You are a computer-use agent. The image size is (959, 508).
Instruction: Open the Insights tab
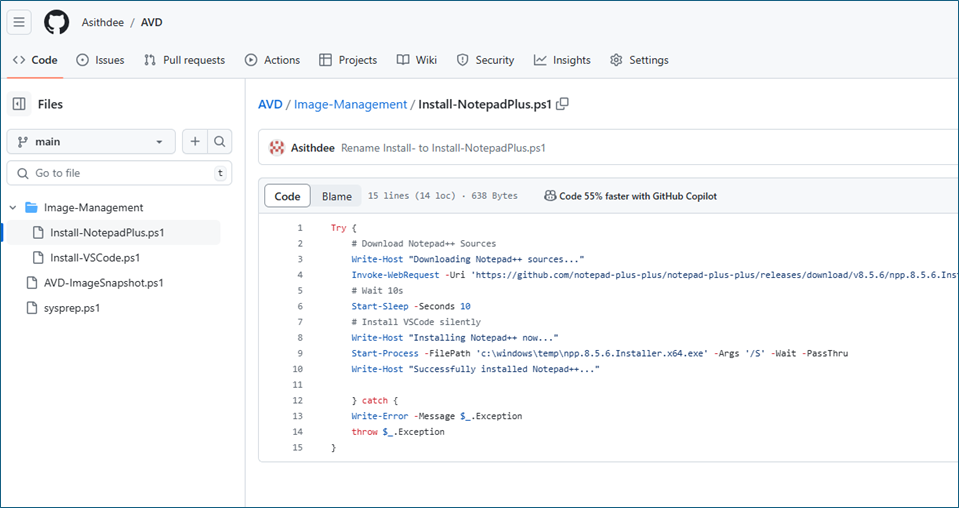tap(562, 60)
